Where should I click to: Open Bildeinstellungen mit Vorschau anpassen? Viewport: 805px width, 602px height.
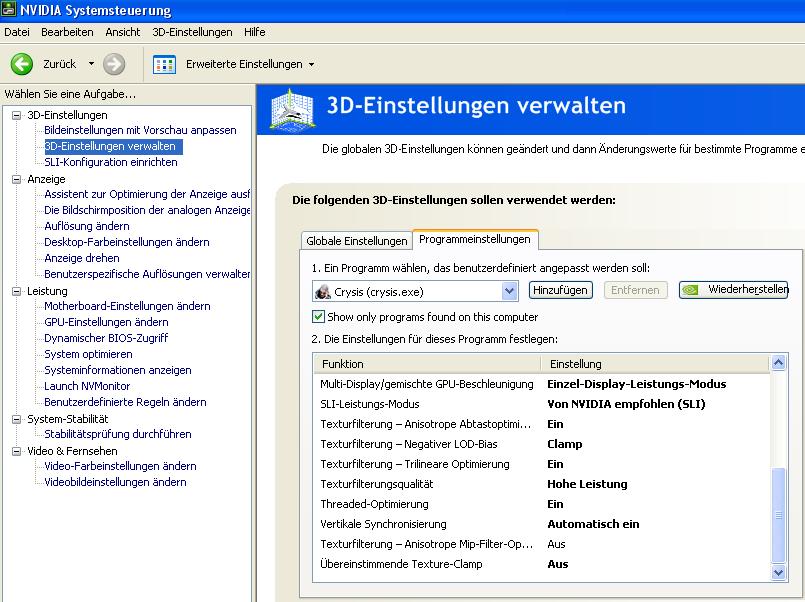tap(140, 130)
